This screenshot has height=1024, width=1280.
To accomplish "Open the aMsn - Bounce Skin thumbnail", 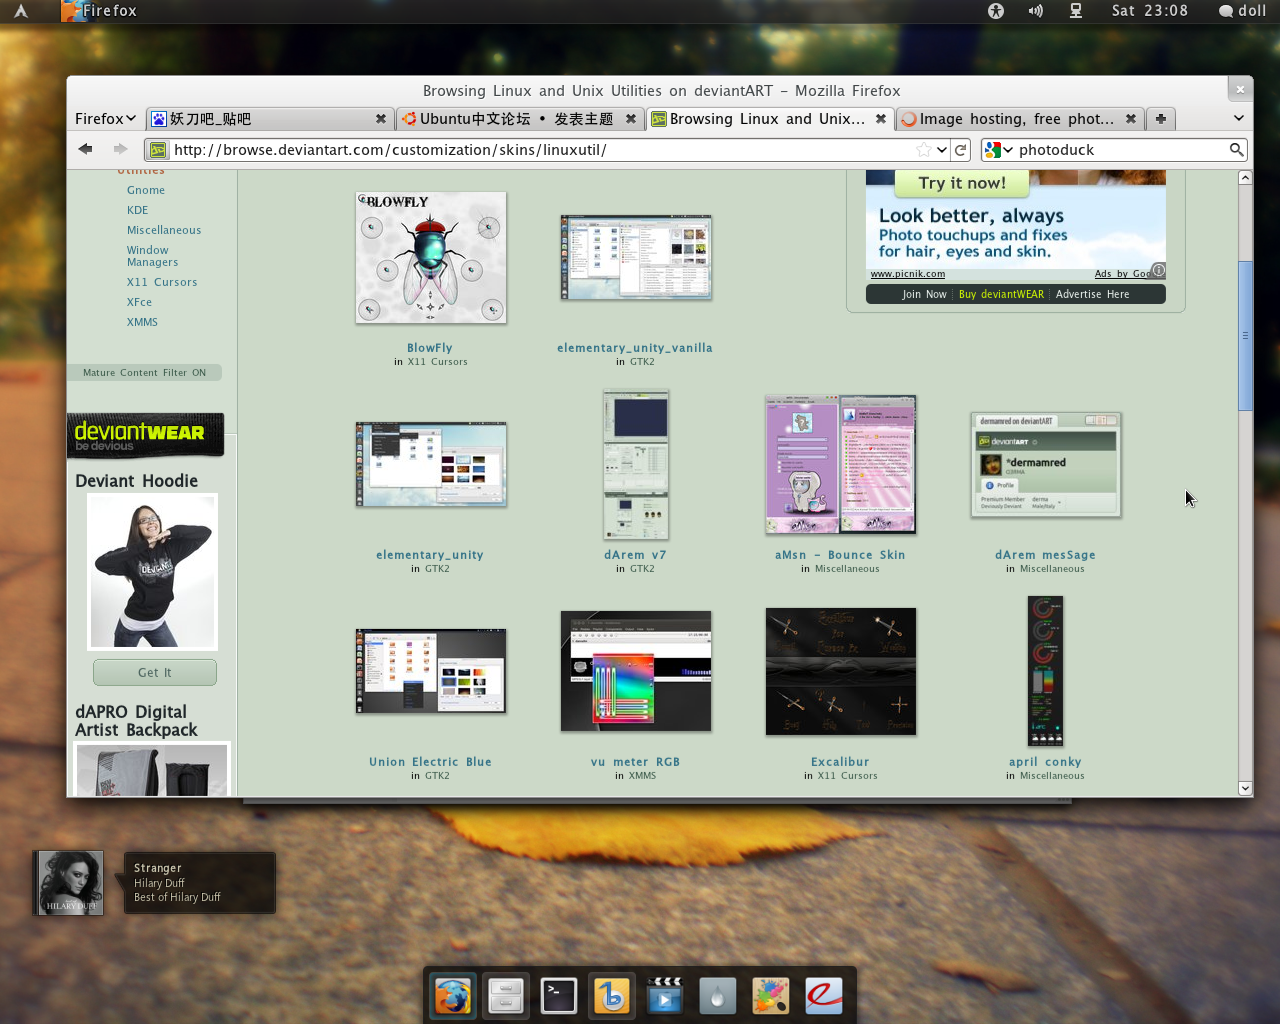I will pos(841,465).
